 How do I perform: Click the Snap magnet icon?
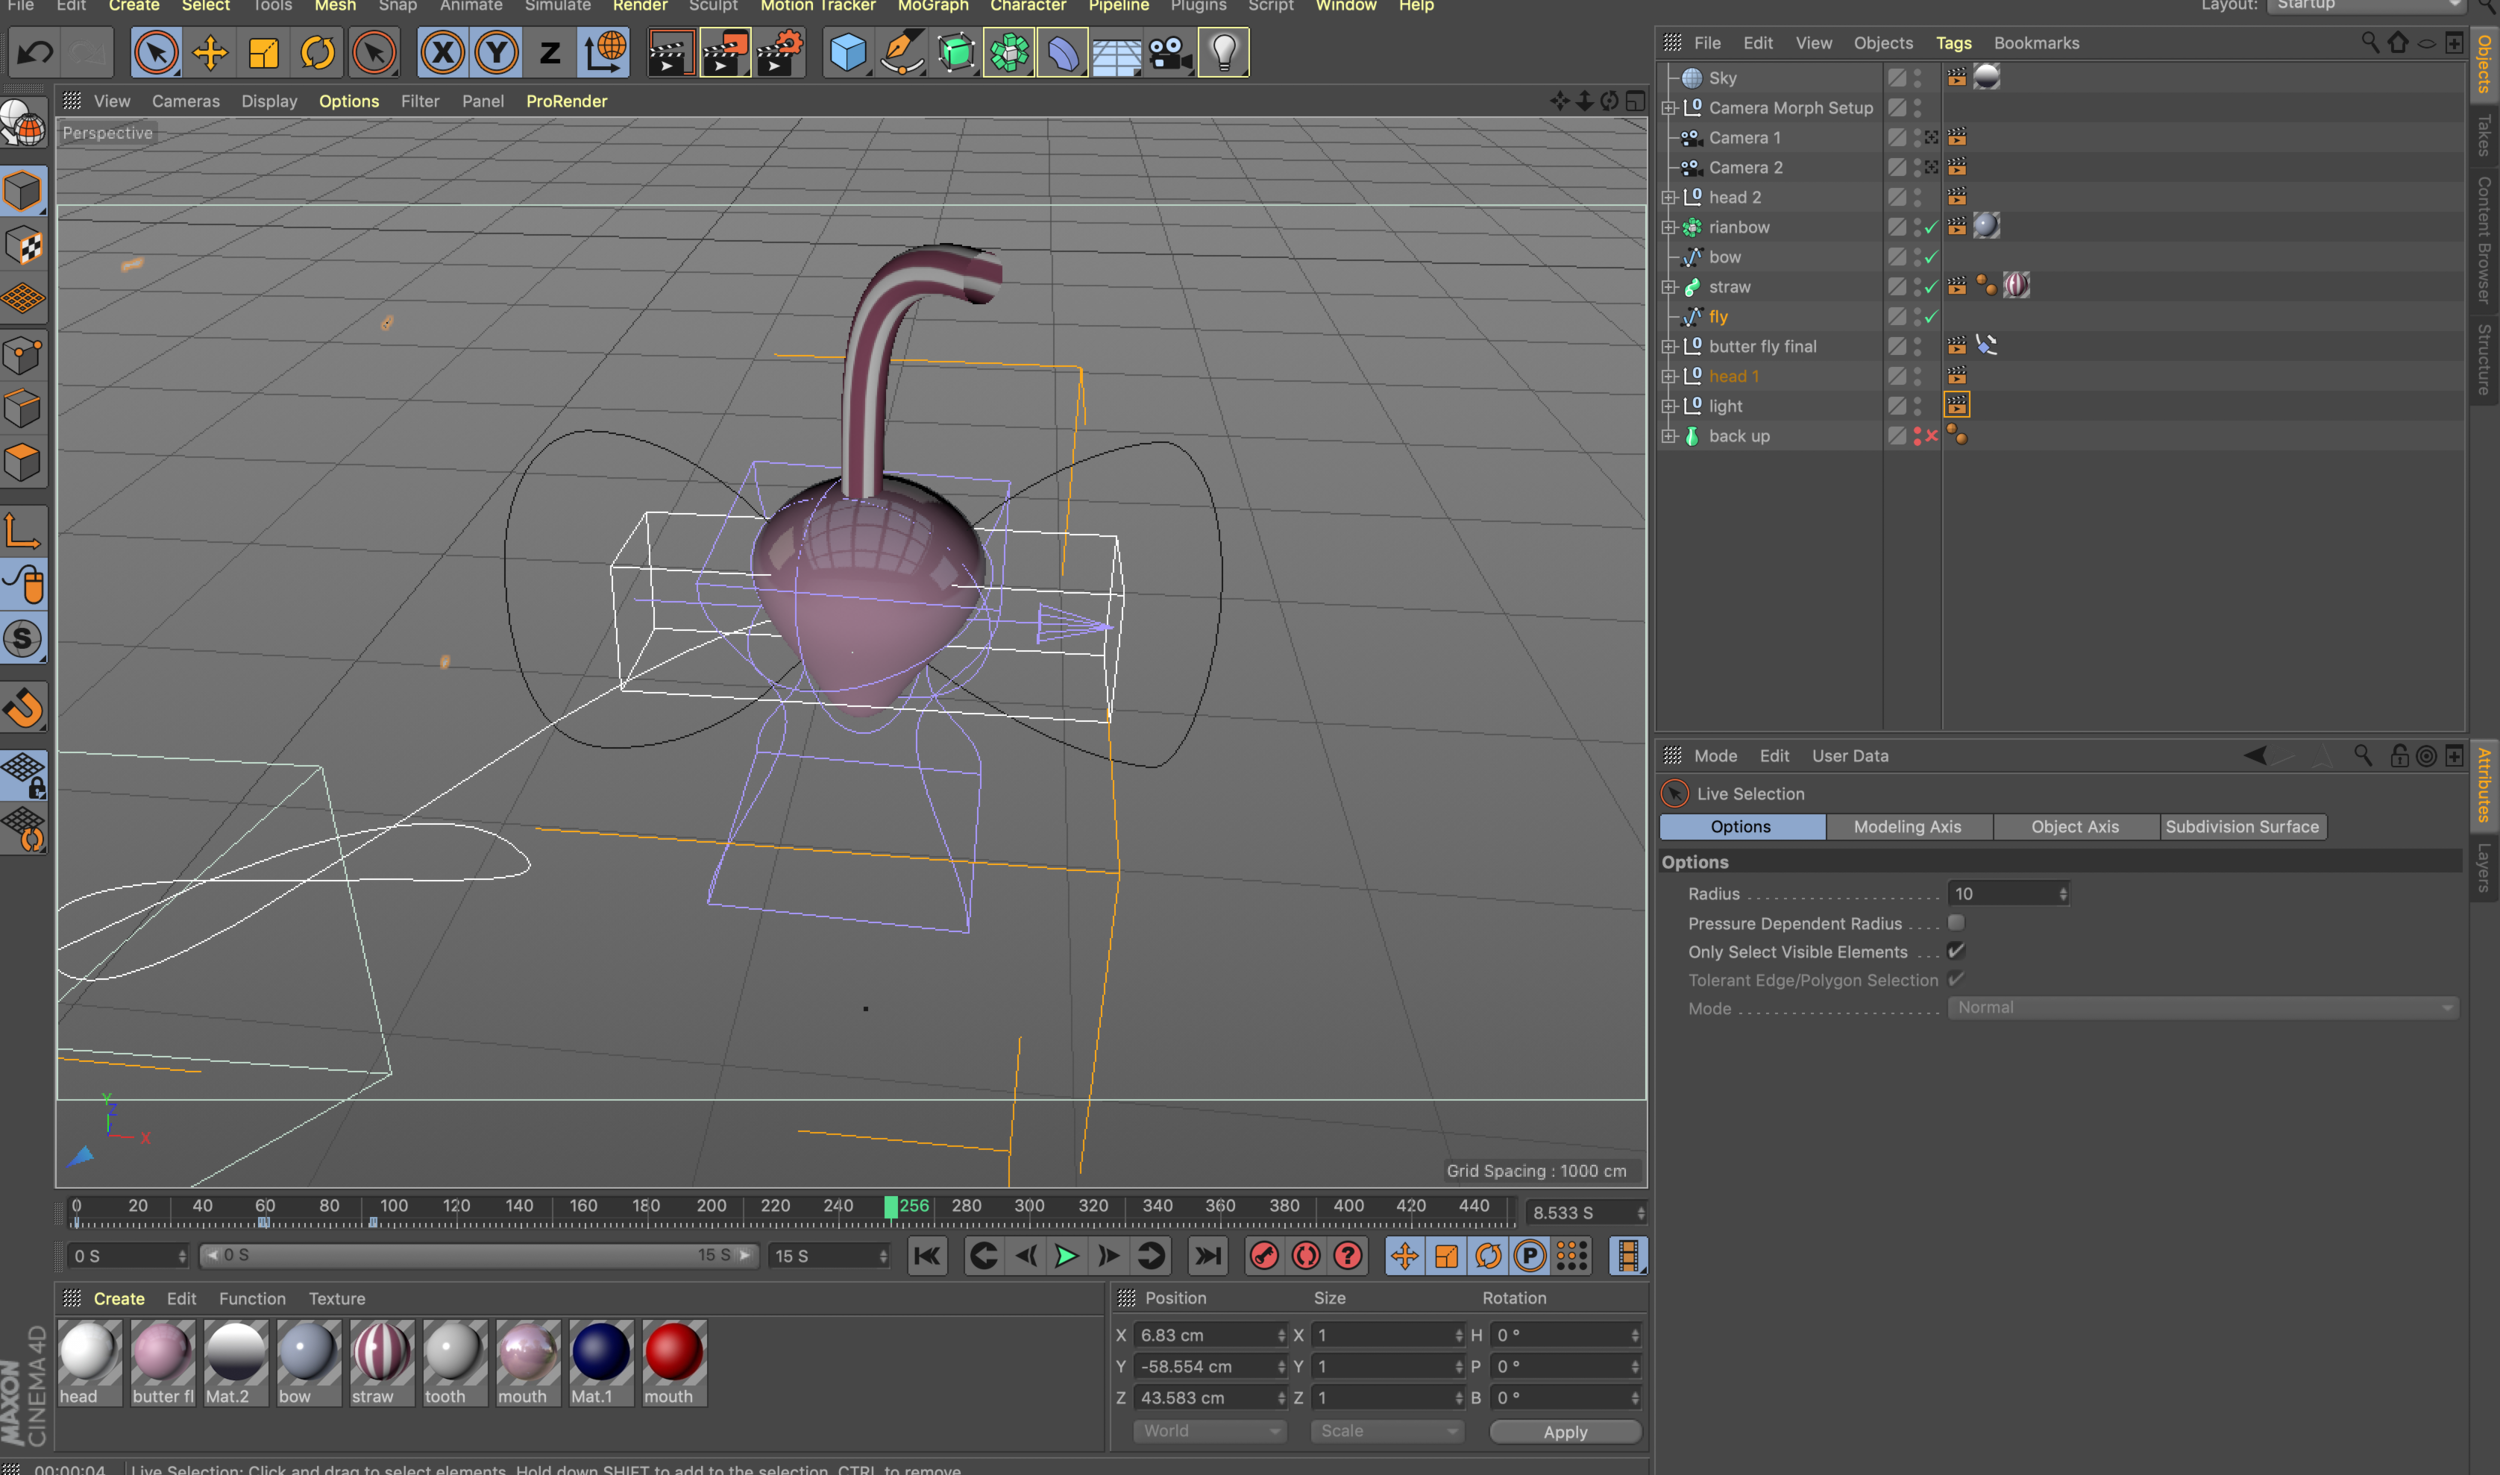23,709
